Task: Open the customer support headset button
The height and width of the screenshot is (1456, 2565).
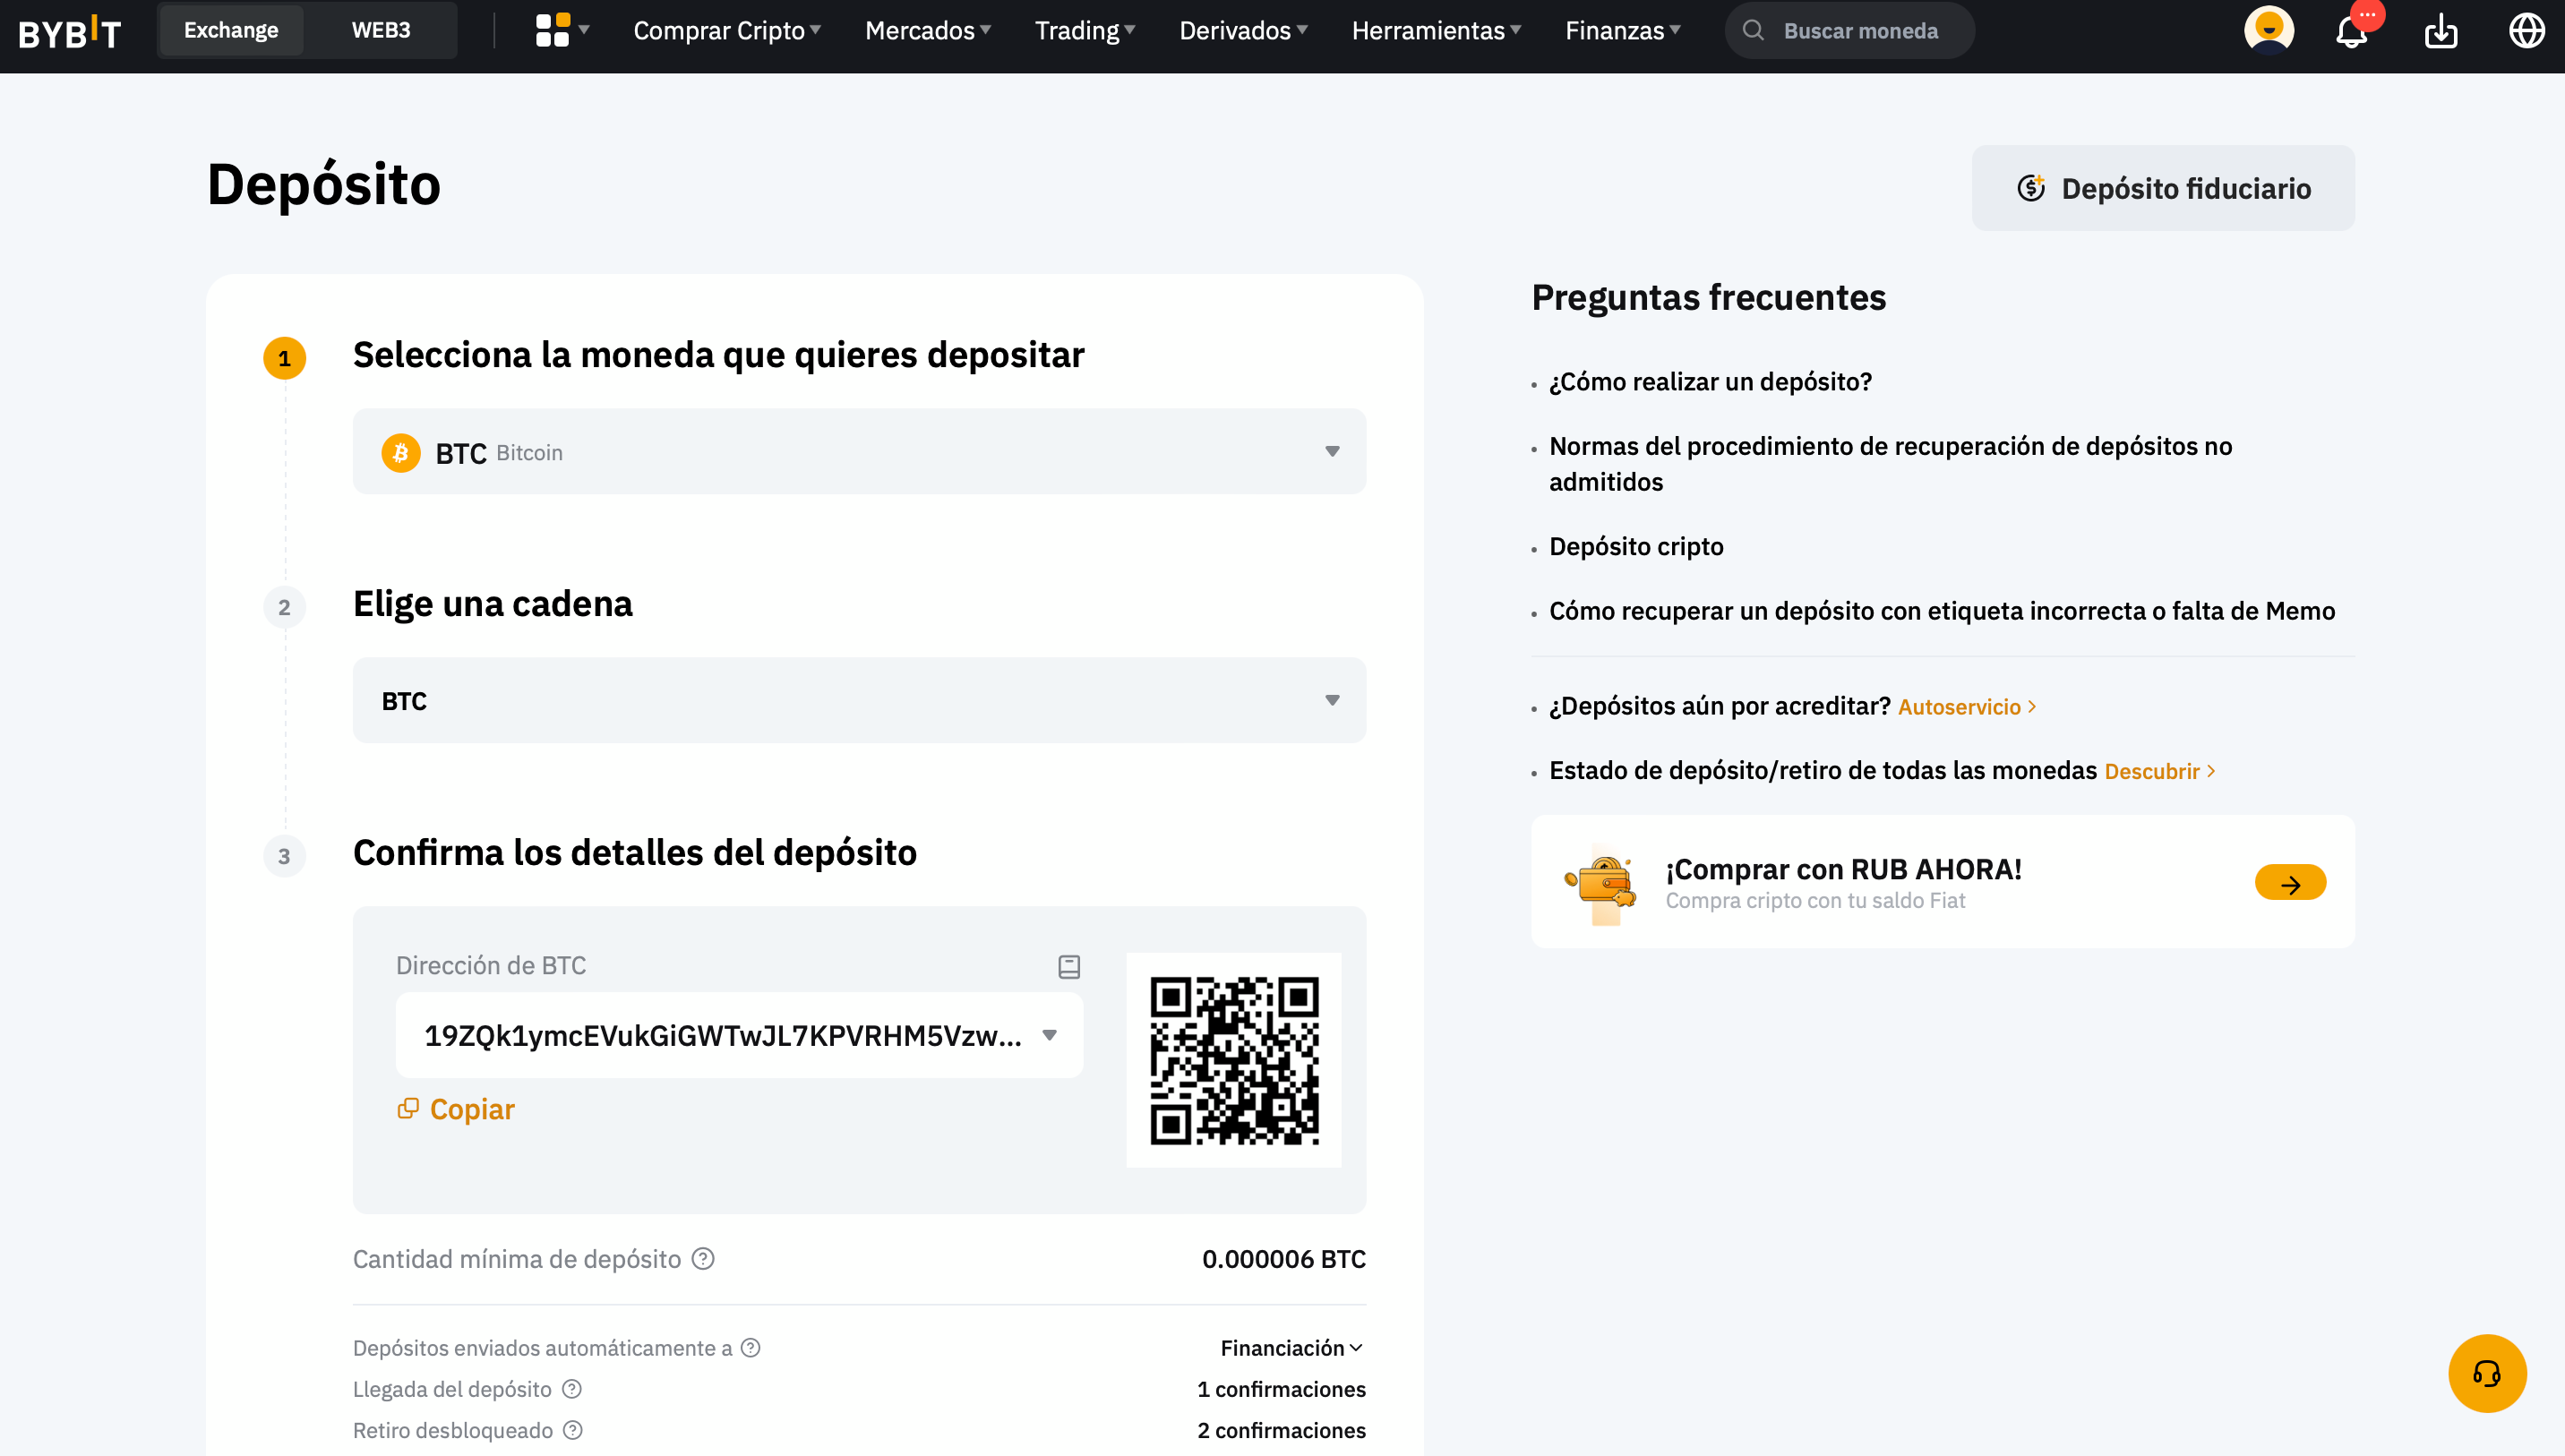Action: [2487, 1373]
